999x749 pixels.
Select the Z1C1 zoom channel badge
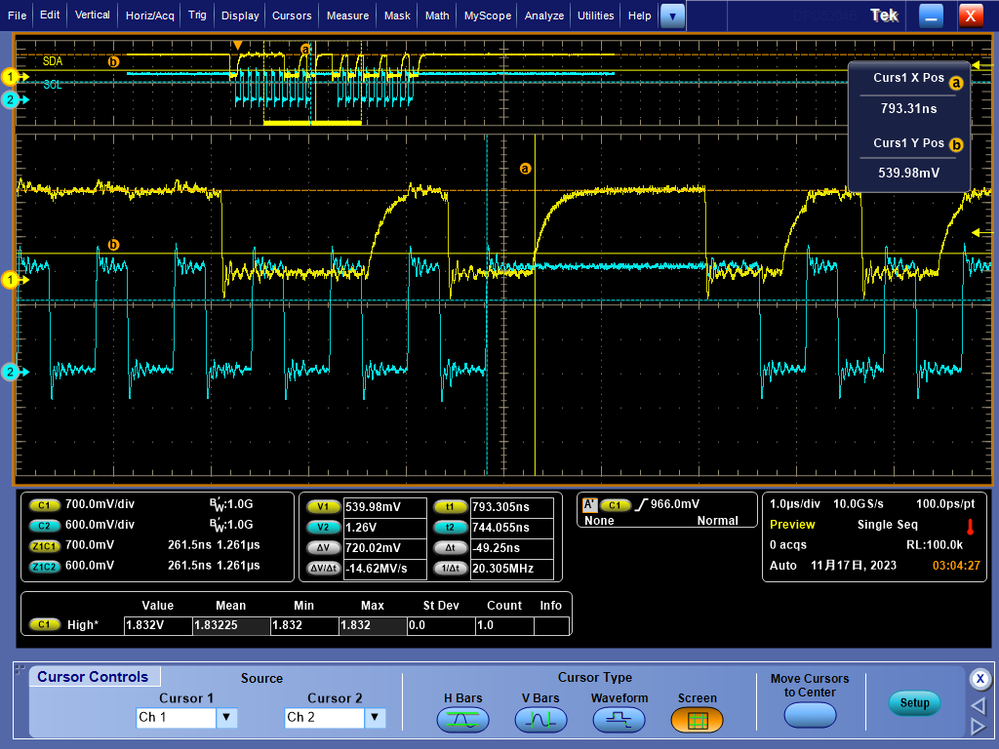pos(45,546)
